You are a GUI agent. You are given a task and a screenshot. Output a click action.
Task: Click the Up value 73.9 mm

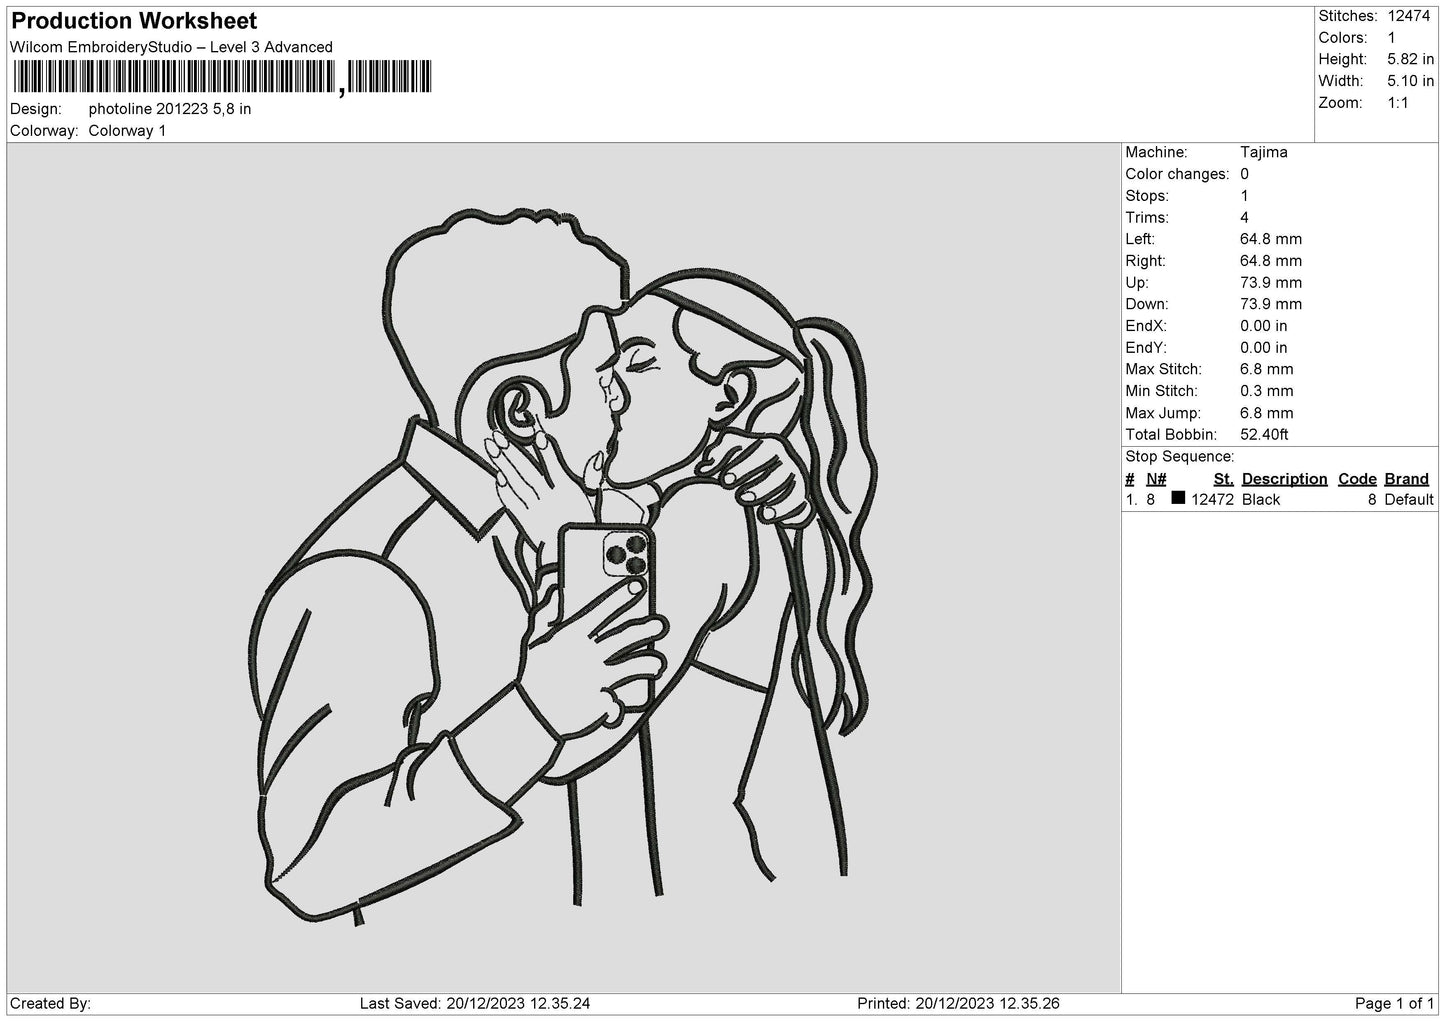click(1270, 282)
